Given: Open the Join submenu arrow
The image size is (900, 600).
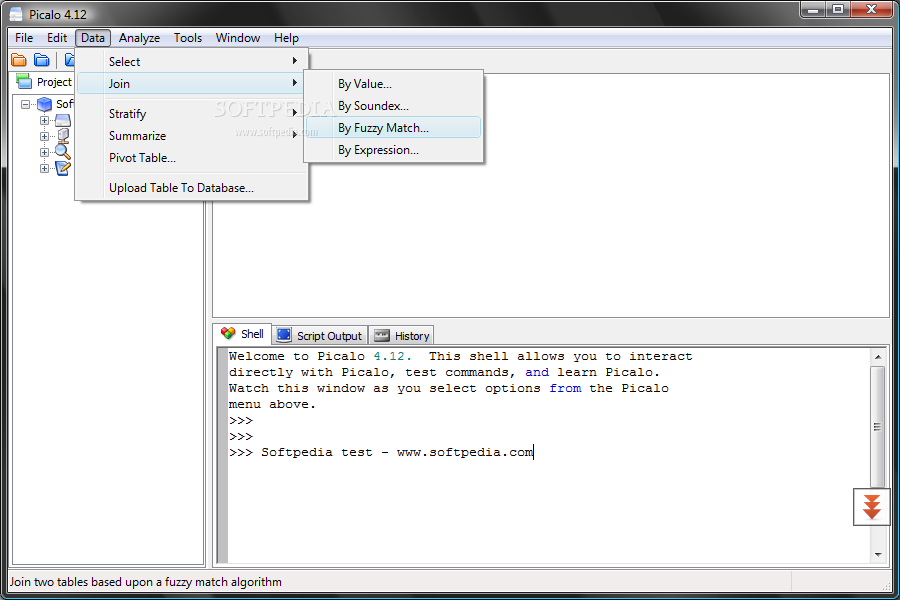Looking at the screenshot, I should 294,83.
